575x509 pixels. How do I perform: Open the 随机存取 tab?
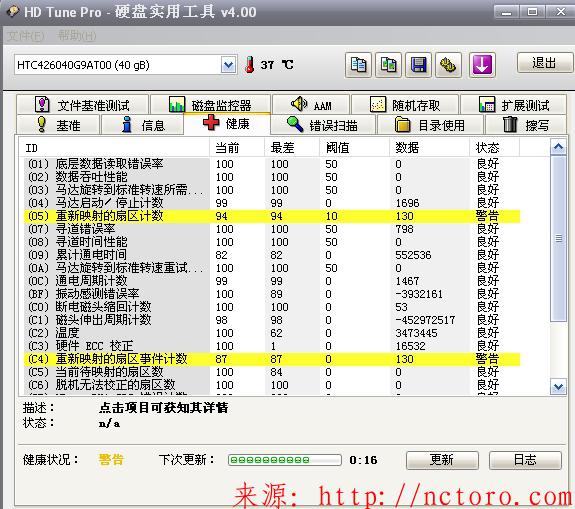point(405,105)
